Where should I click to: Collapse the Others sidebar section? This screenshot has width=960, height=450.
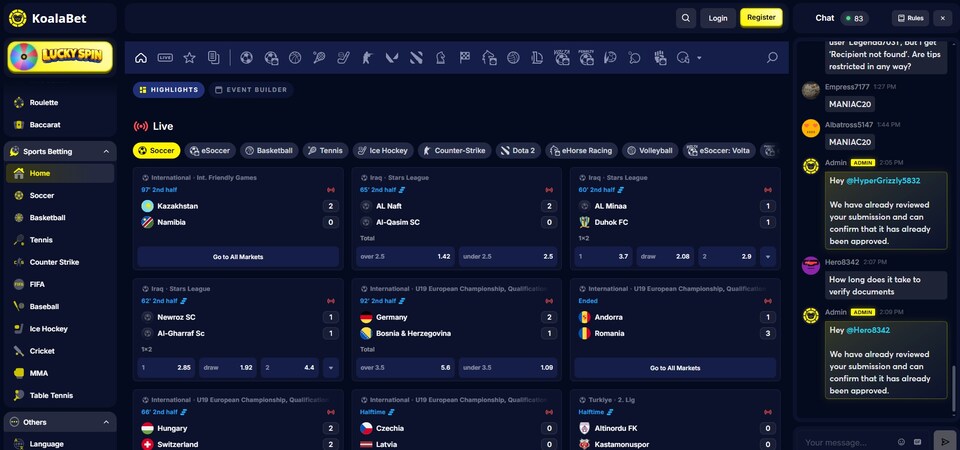coord(106,422)
